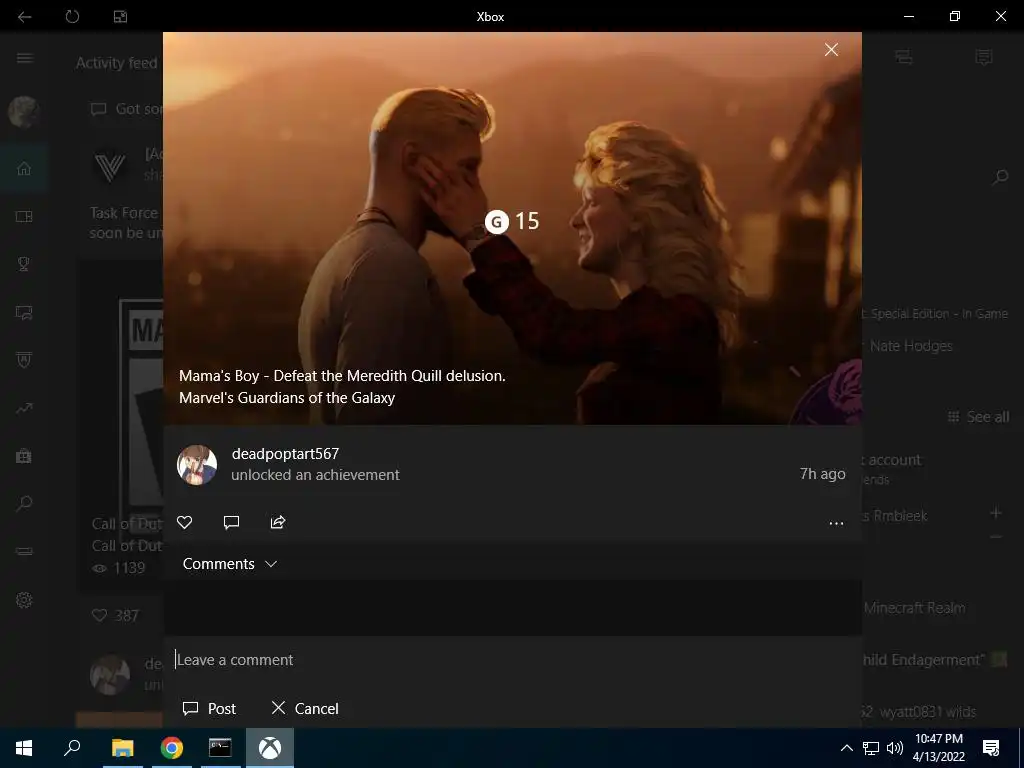
Task: Open the achievement screenshot image
Action: pos(512,229)
